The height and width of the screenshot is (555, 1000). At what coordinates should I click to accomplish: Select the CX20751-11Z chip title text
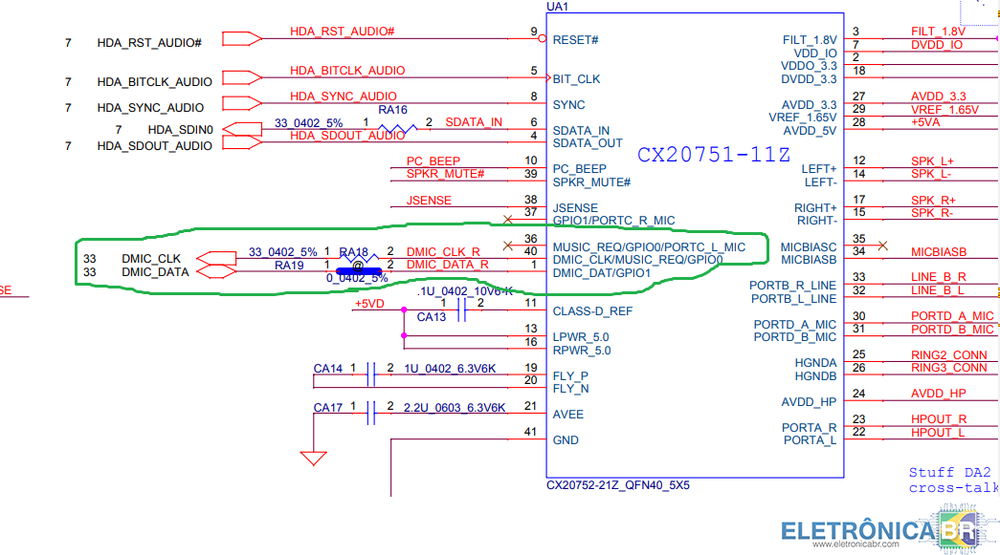point(714,155)
